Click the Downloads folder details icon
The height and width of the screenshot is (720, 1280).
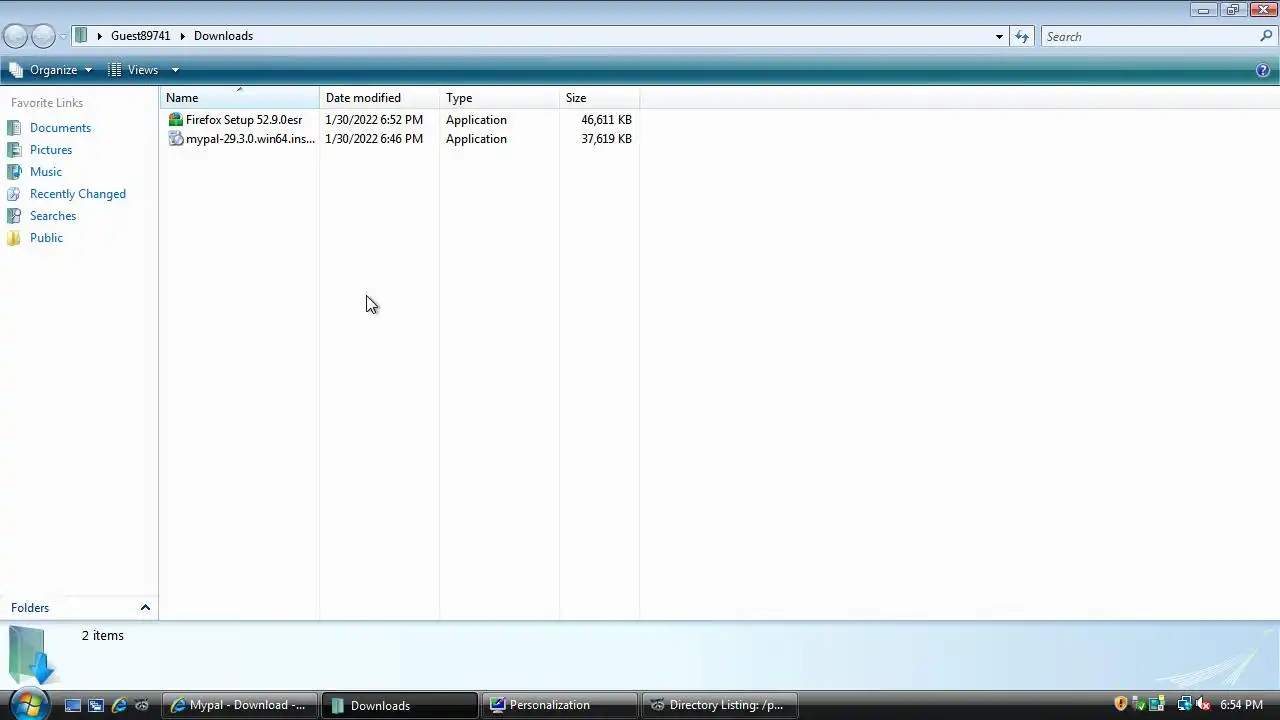pos(33,654)
